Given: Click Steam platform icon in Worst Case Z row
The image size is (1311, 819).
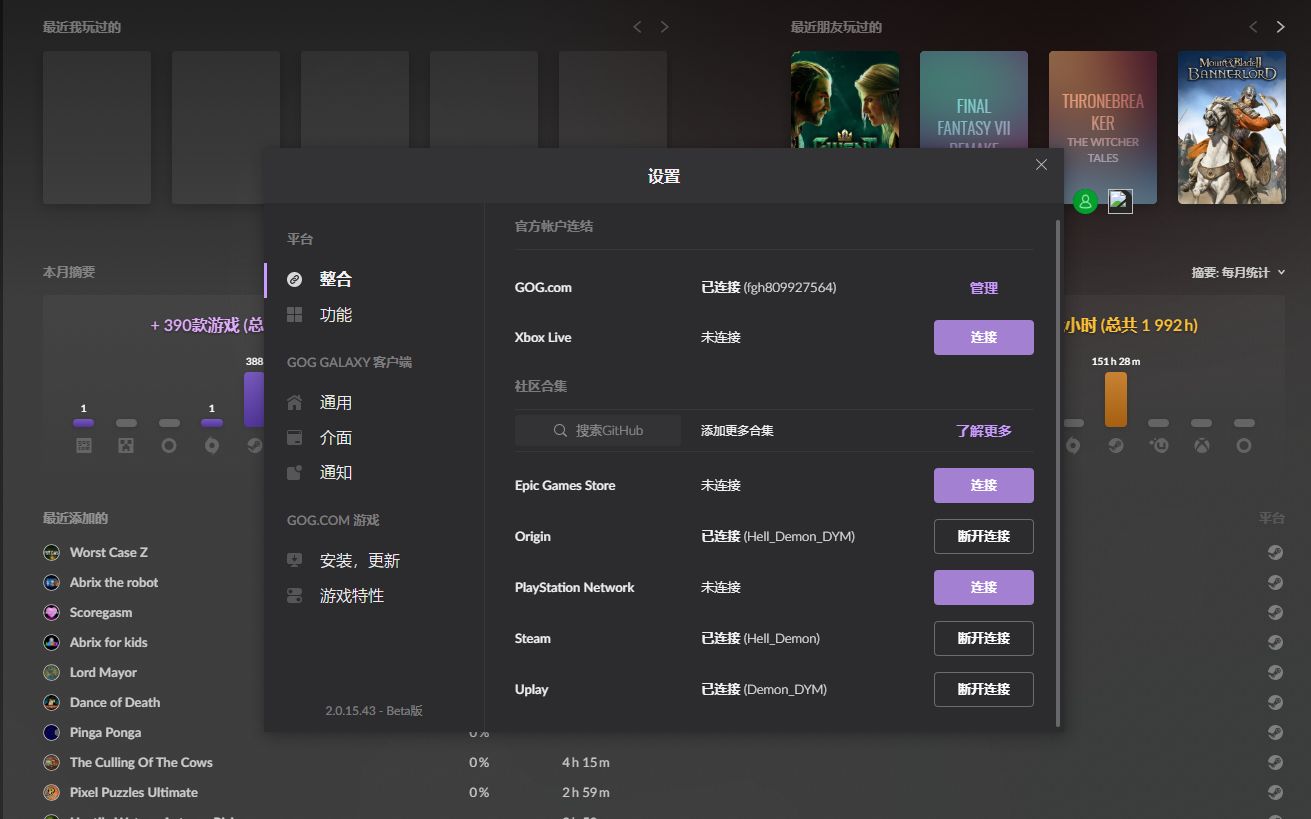Looking at the screenshot, I should (x=1275, y=552).
